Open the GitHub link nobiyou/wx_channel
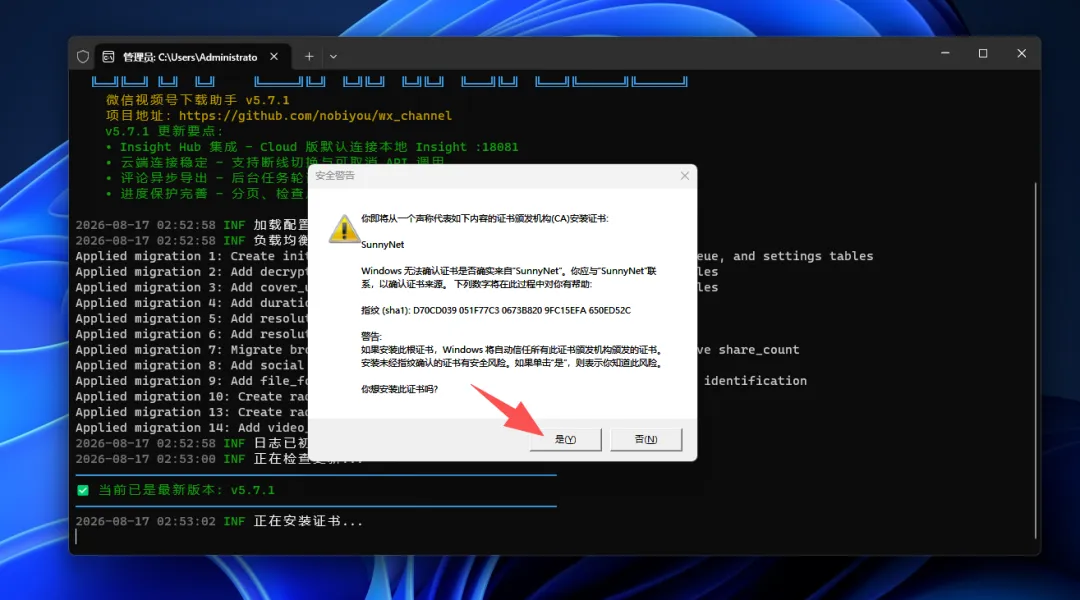The image size is (1080, 600). point(315,116)
